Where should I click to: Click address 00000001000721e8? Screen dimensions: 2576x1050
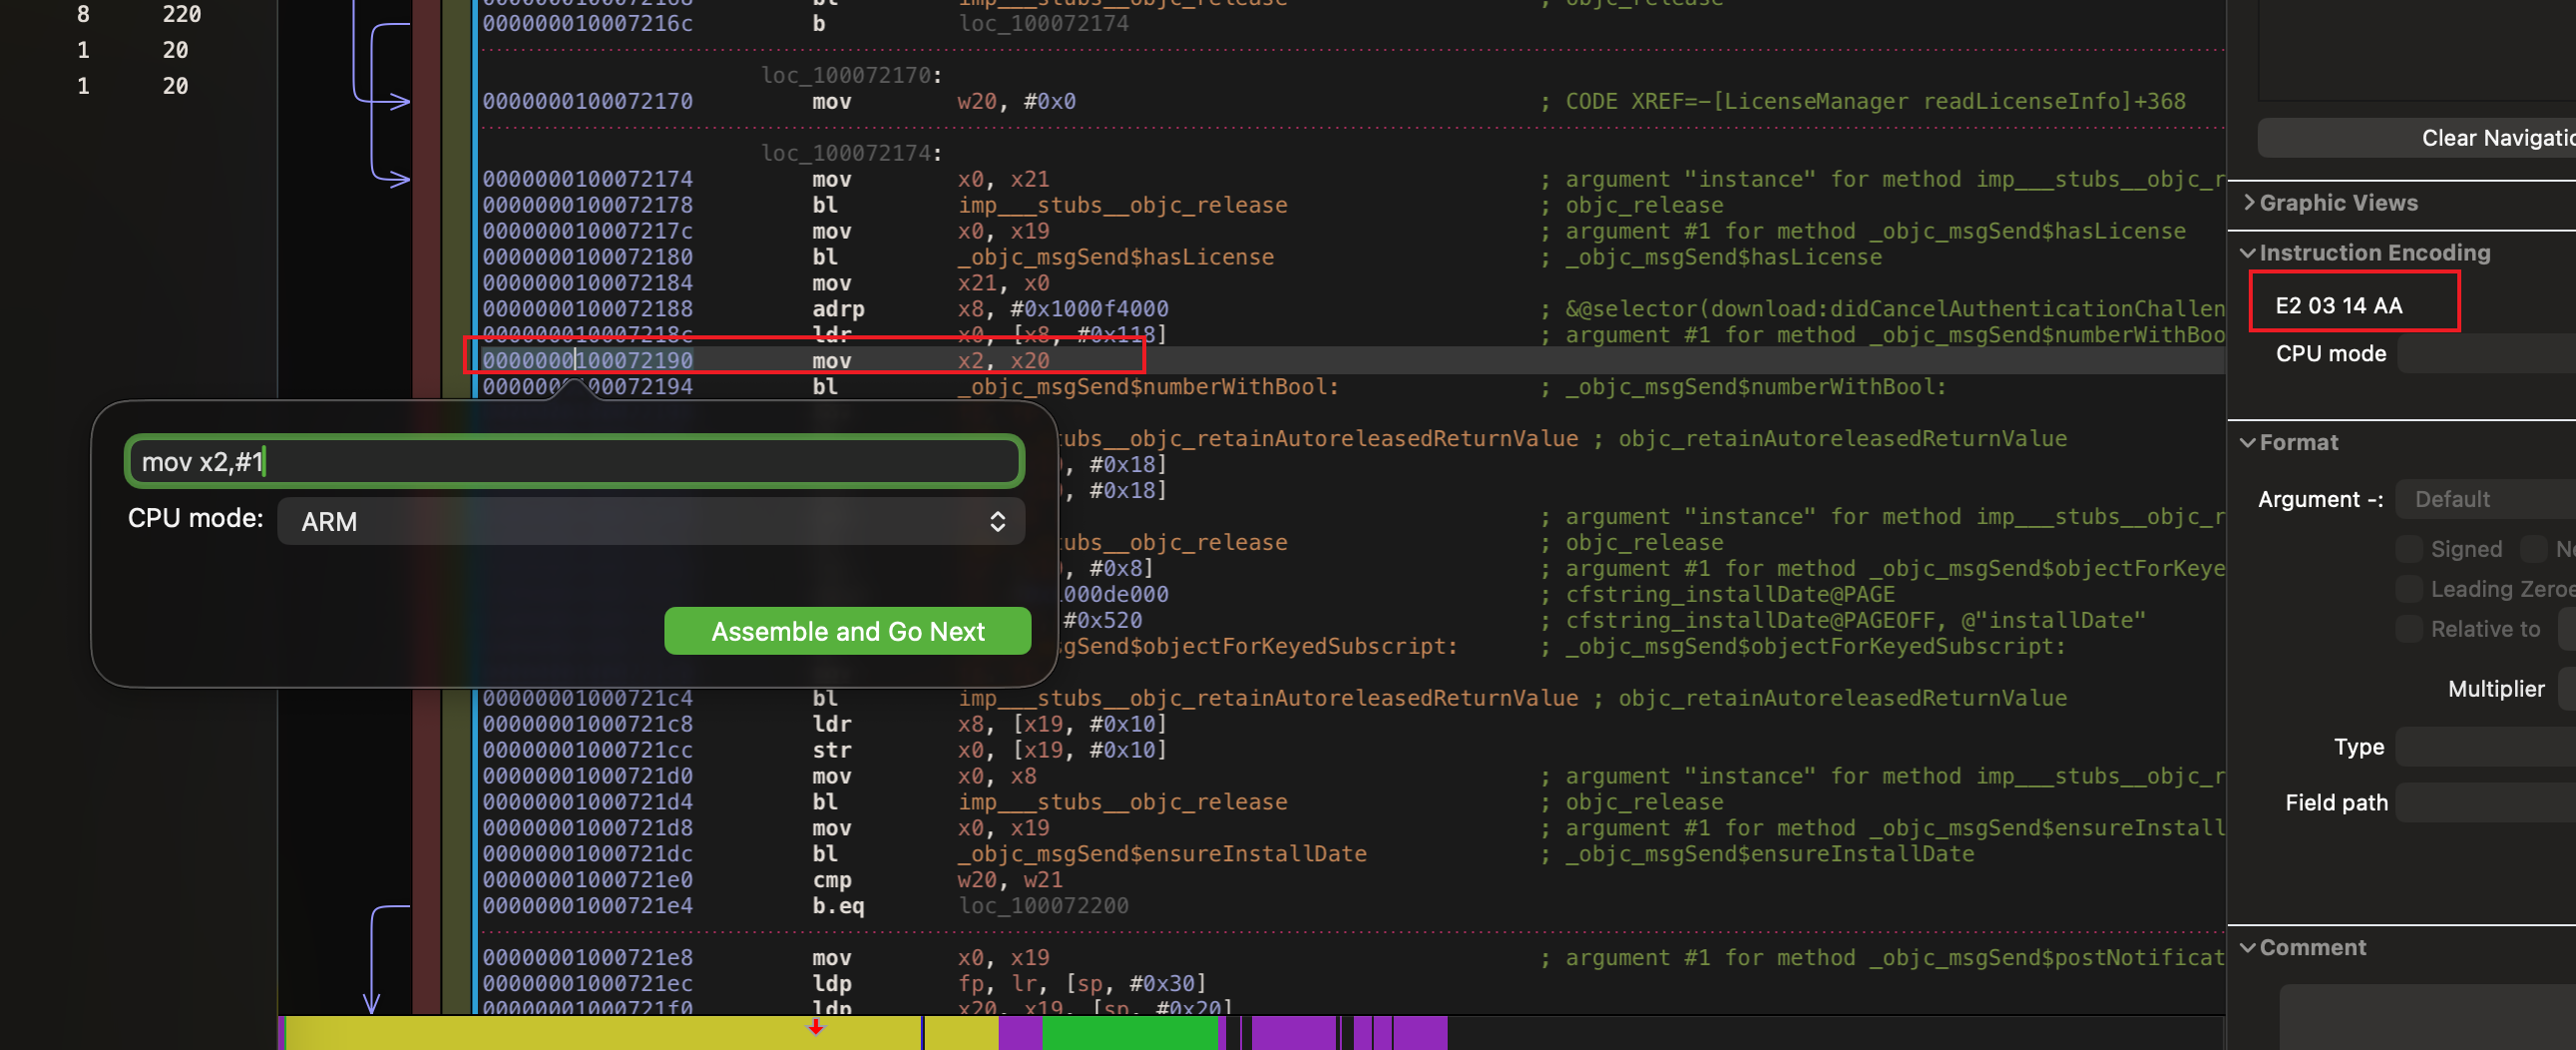[x=587, y=958]
